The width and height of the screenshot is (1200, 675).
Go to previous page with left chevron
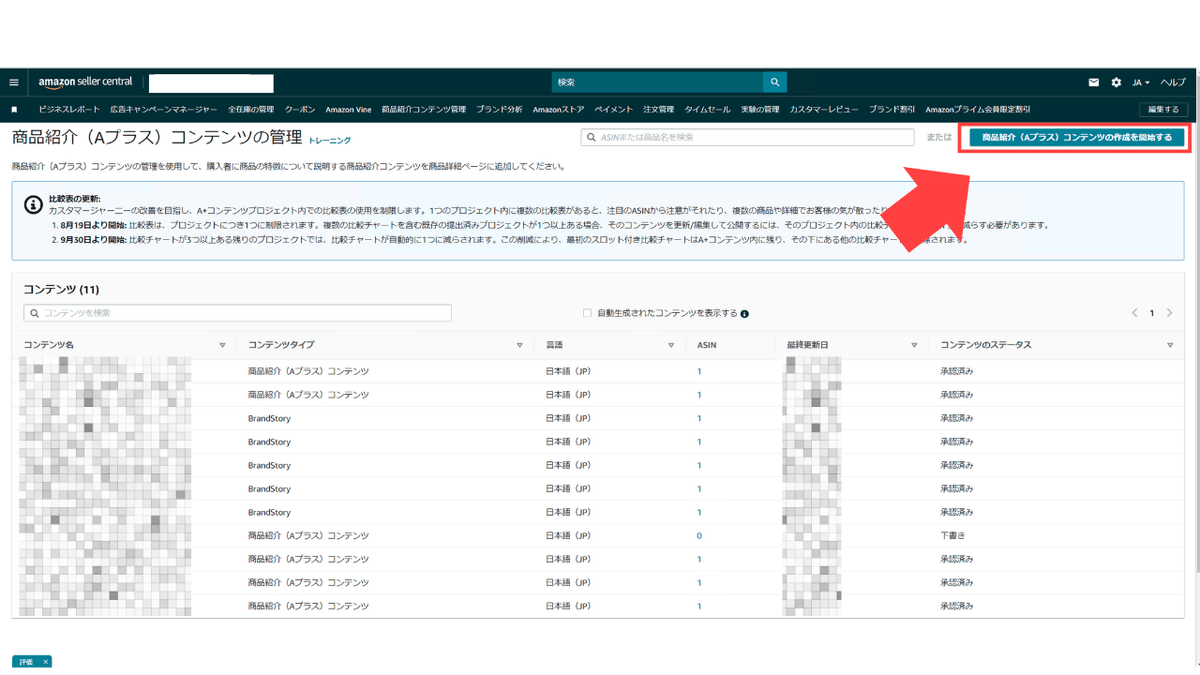1135,313
